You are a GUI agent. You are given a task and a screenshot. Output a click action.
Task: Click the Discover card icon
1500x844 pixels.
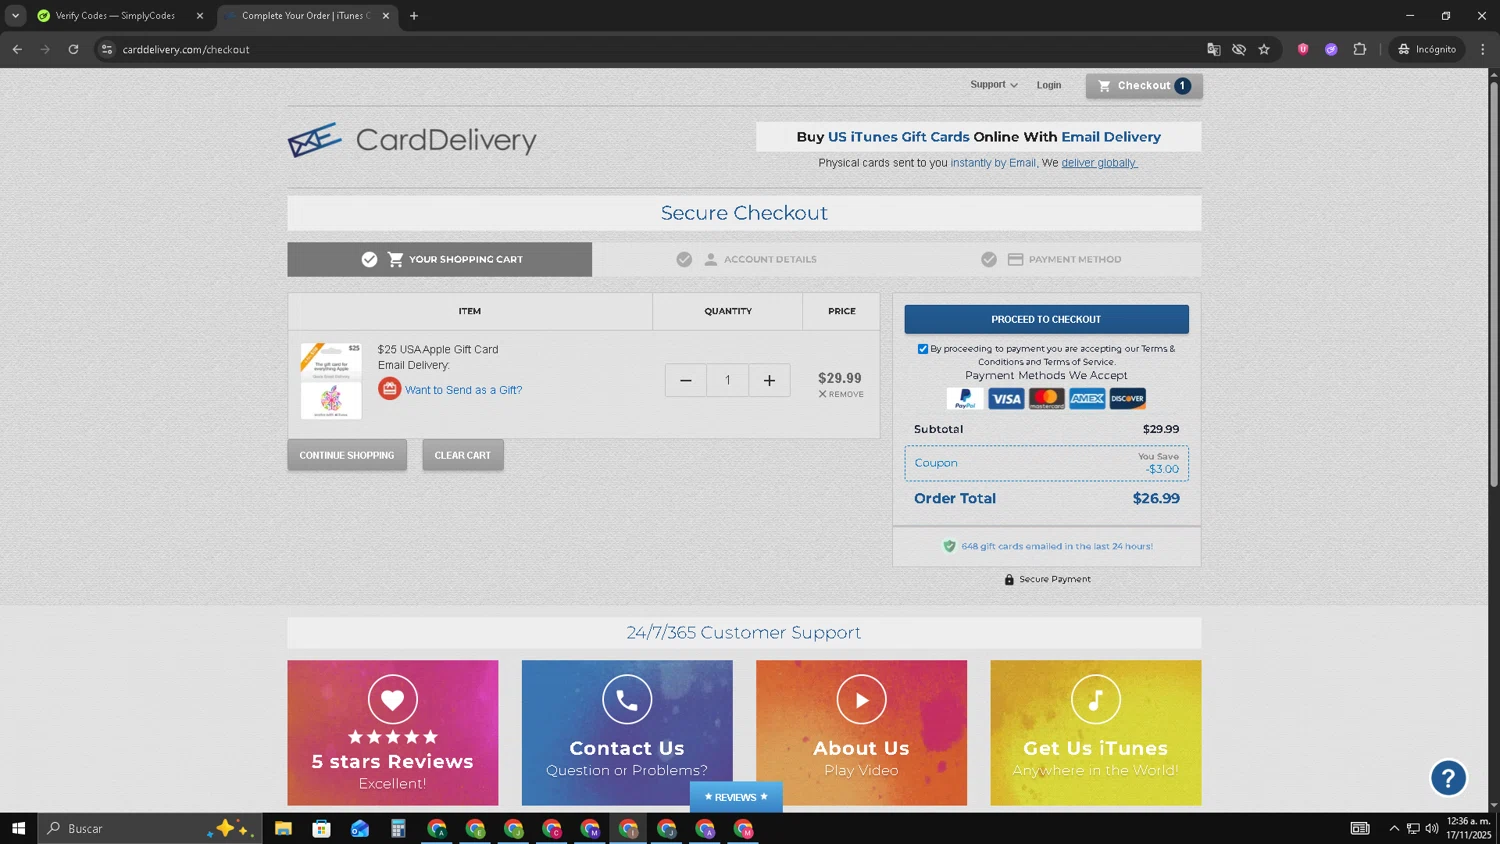pos(1127,399)
